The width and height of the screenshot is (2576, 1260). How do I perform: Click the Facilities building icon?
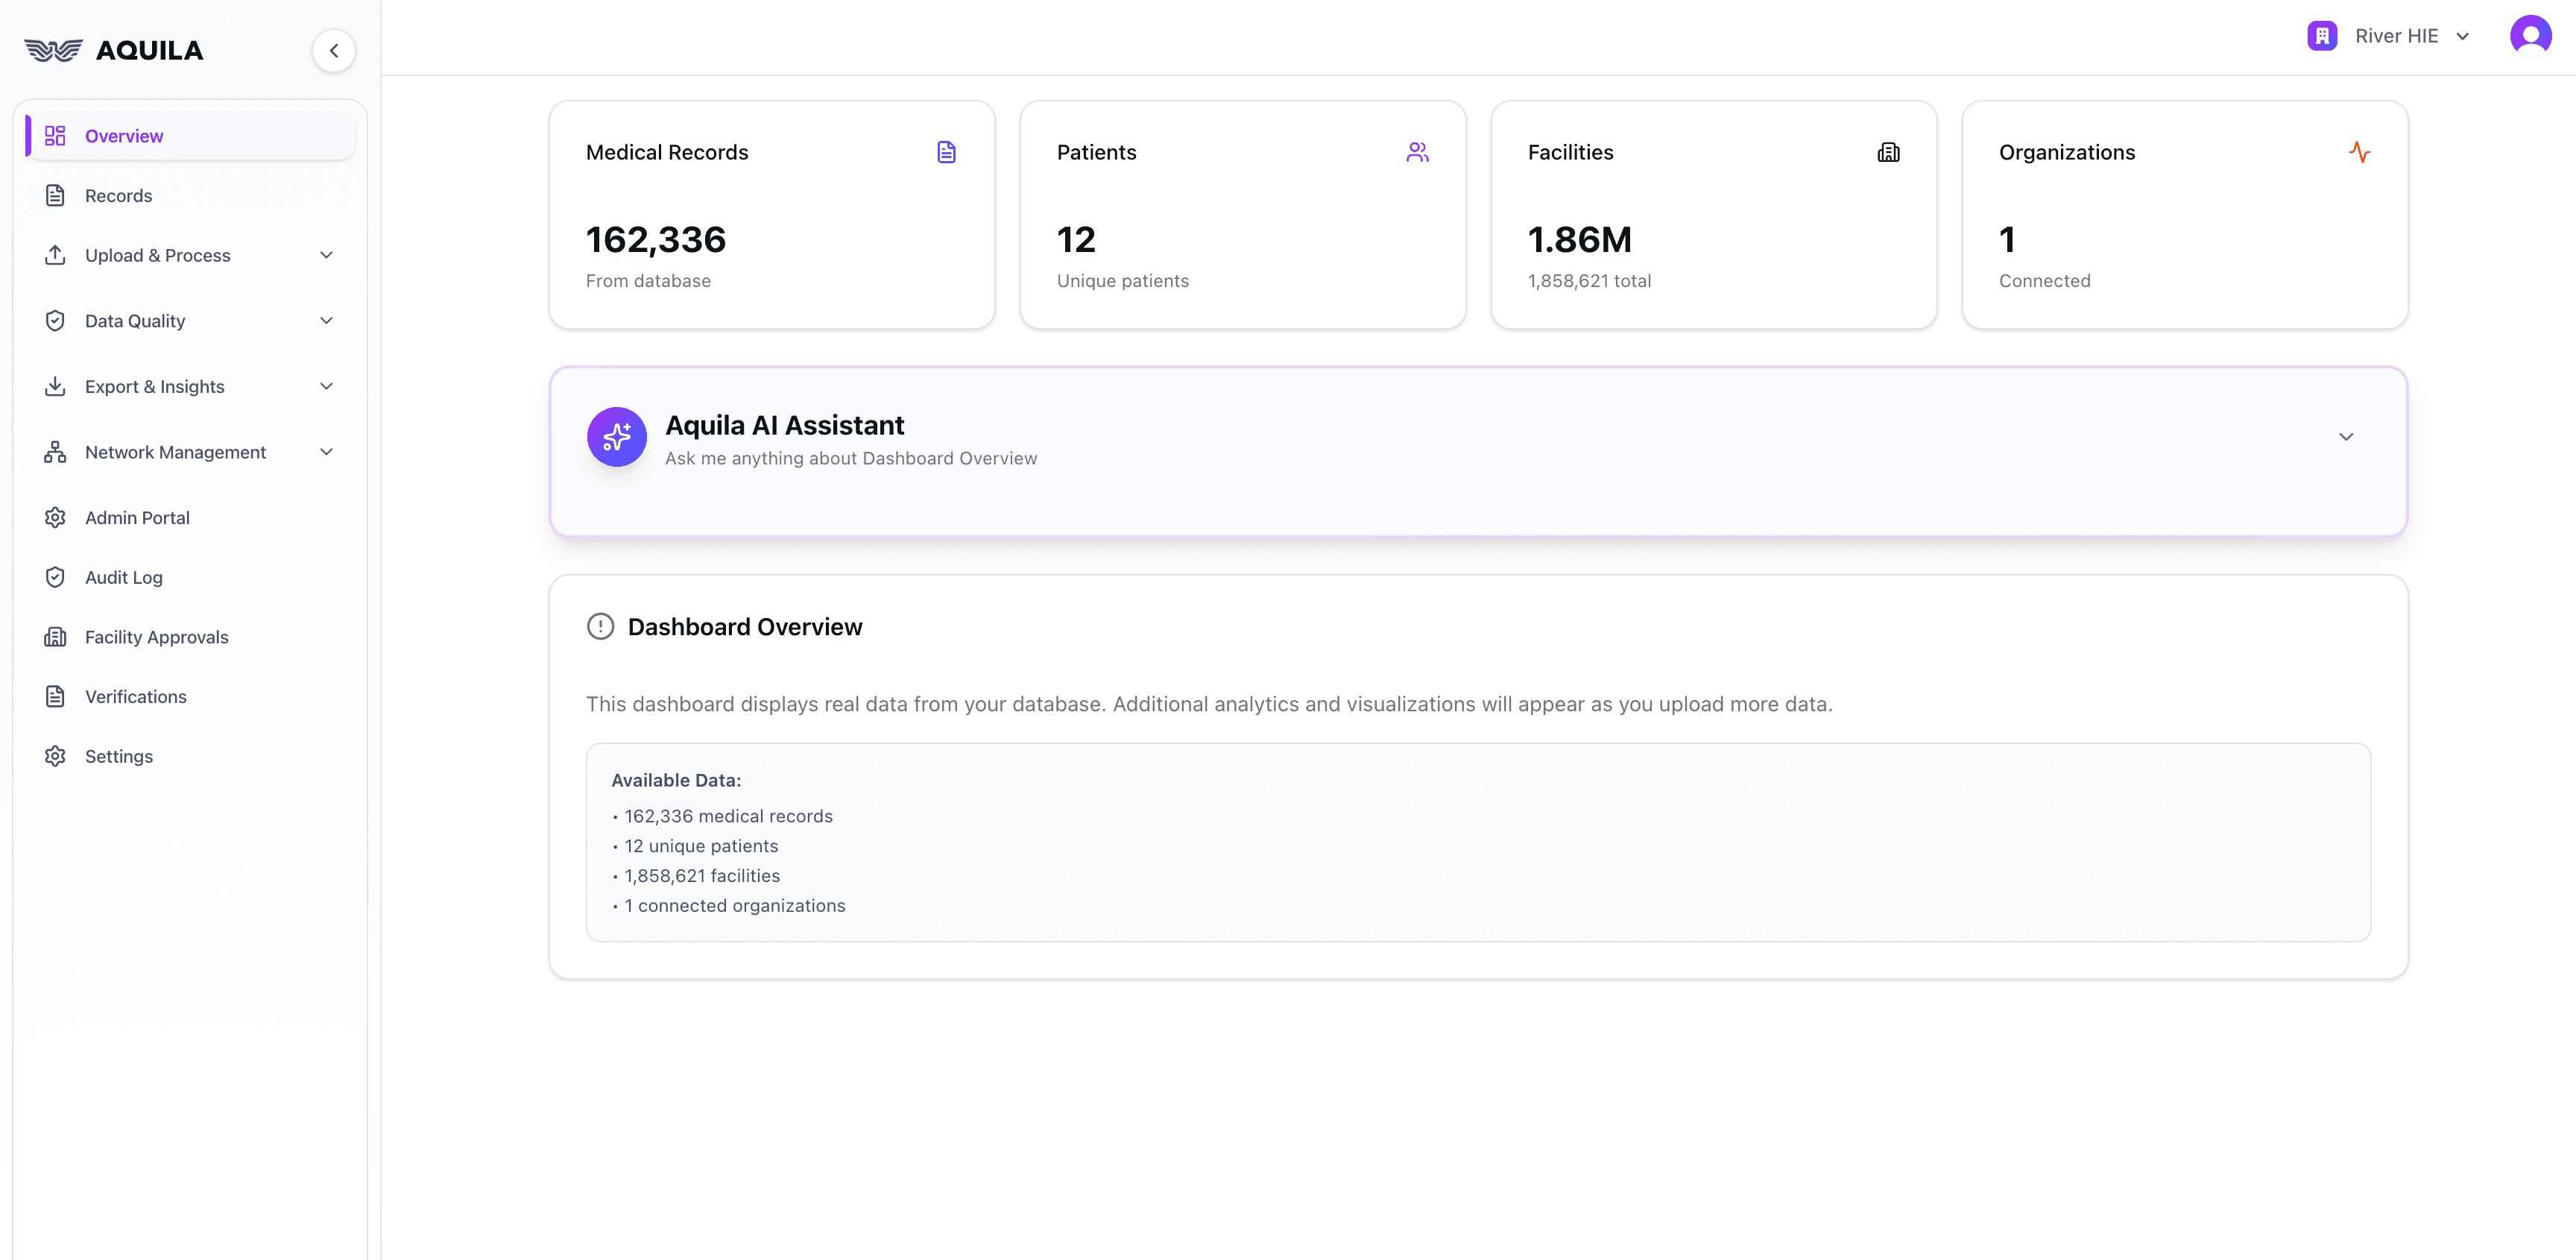tap(1888, 152)
